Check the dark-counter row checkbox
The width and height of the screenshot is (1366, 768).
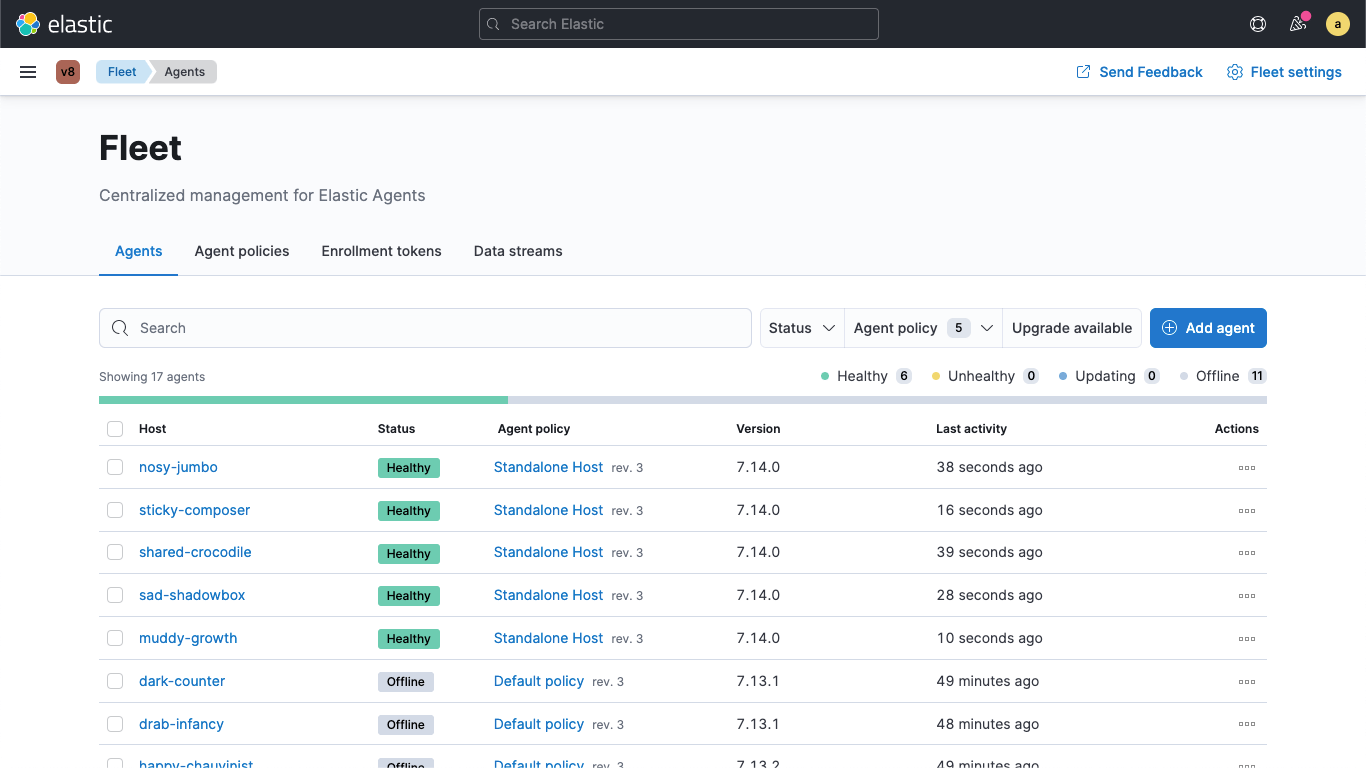pyautogui.click(x=115, y=681)
